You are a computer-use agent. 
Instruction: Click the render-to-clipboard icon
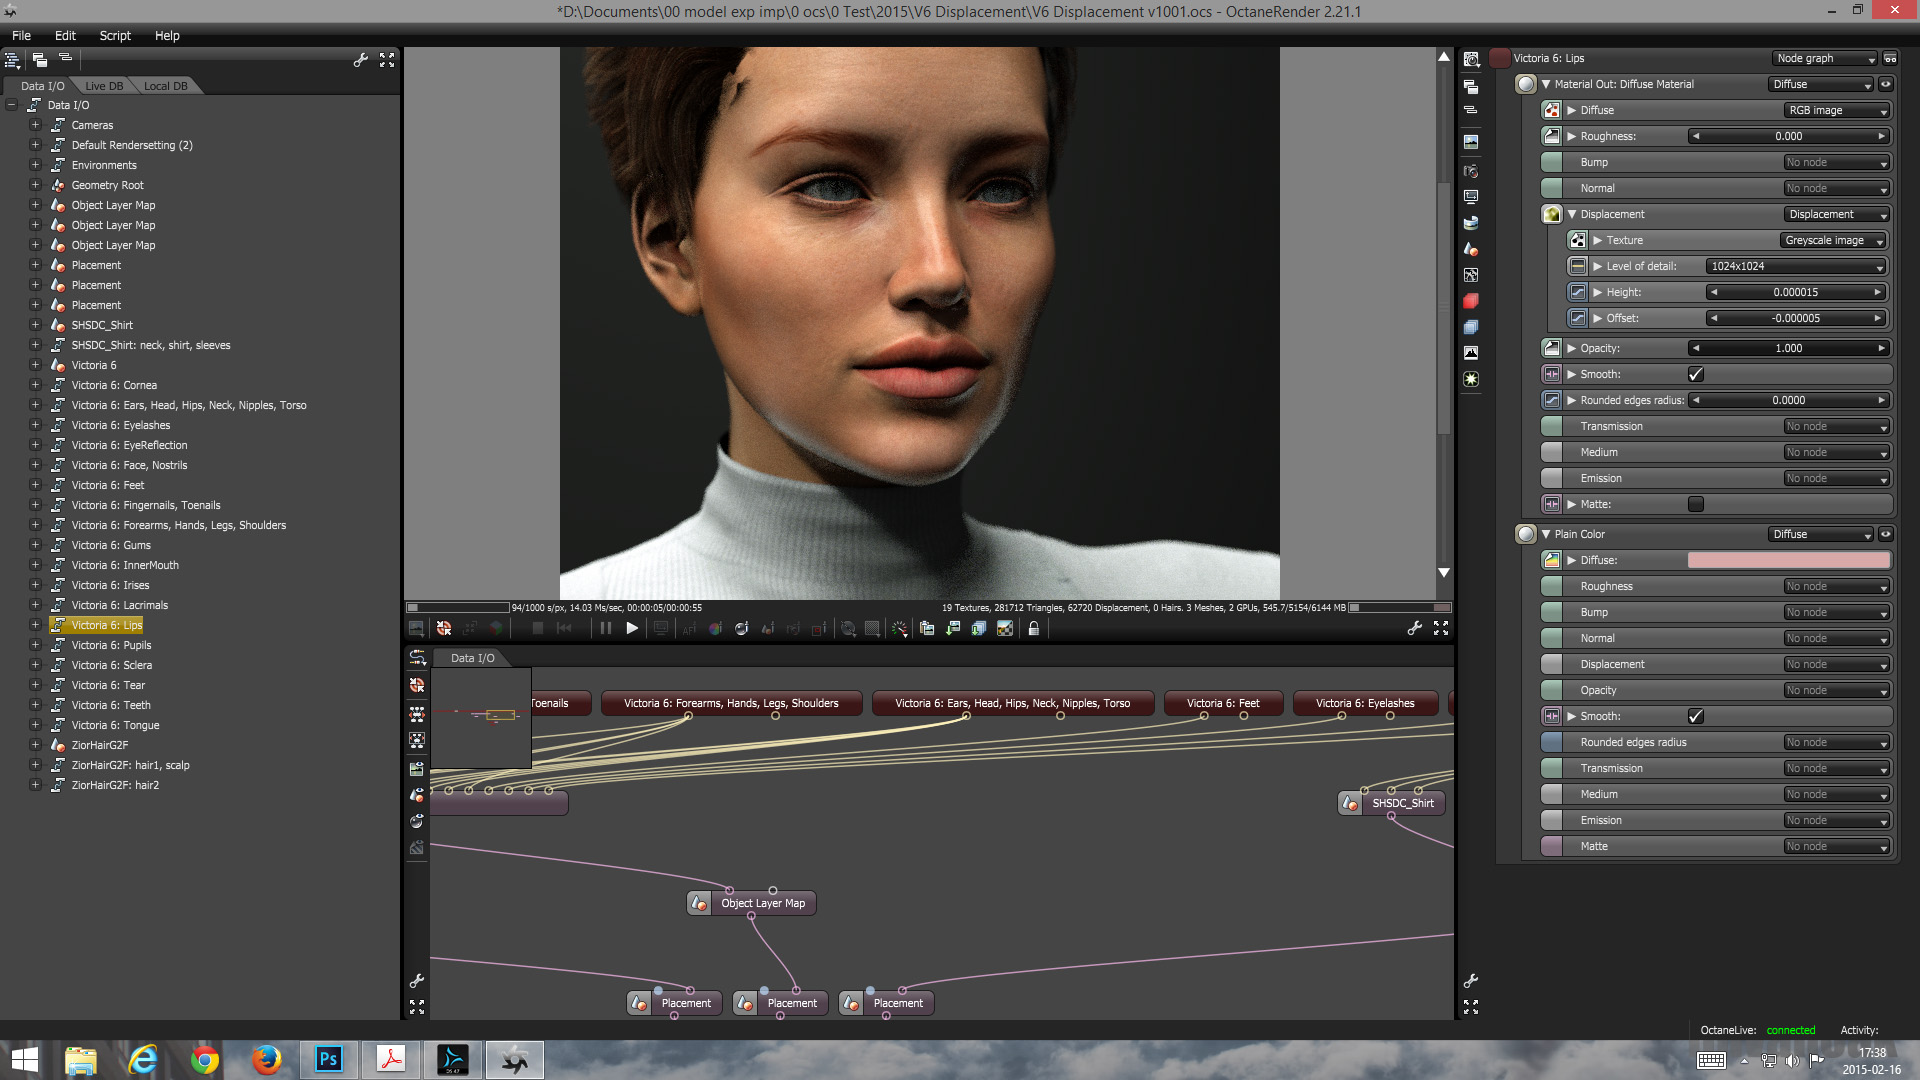(x=927, y=628)
